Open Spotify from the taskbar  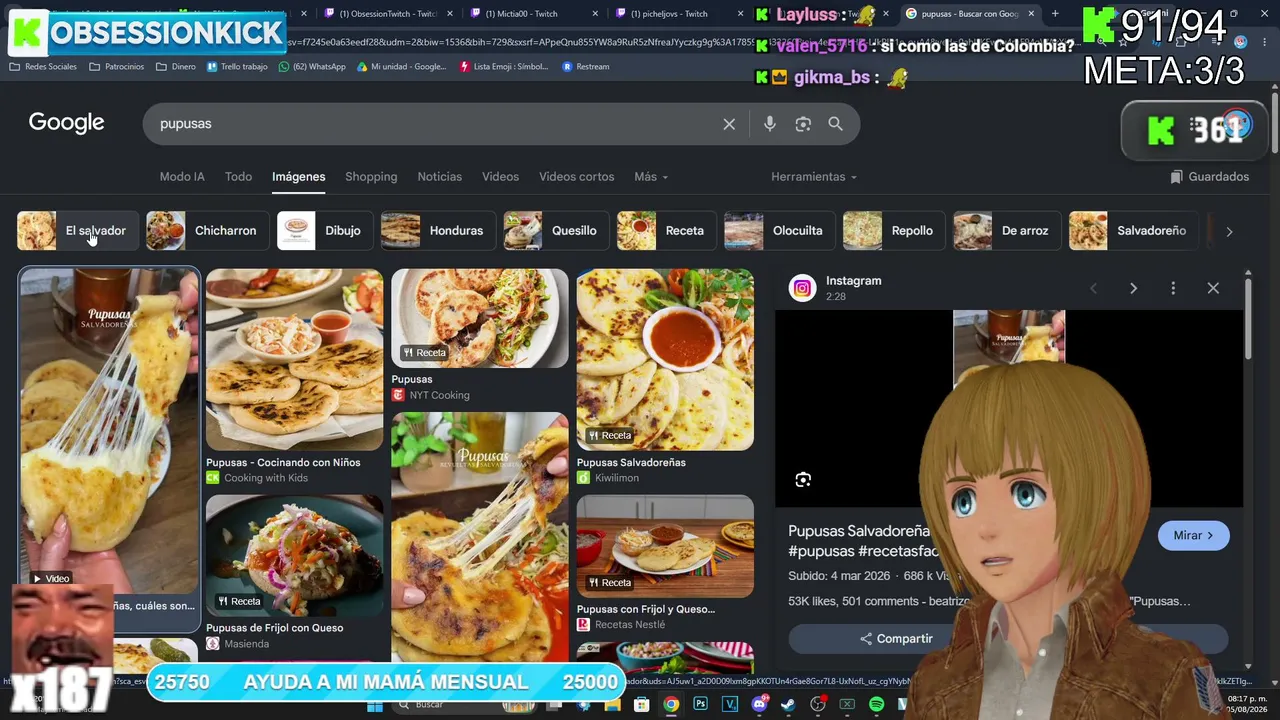pyautogui.click(x=876, y=705)
